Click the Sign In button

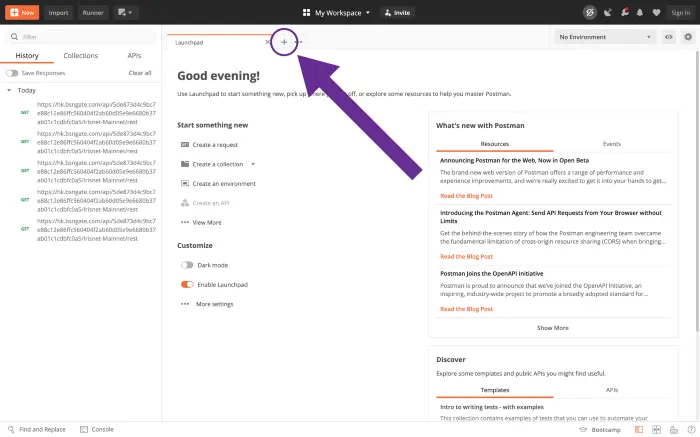tap(680, 12)
